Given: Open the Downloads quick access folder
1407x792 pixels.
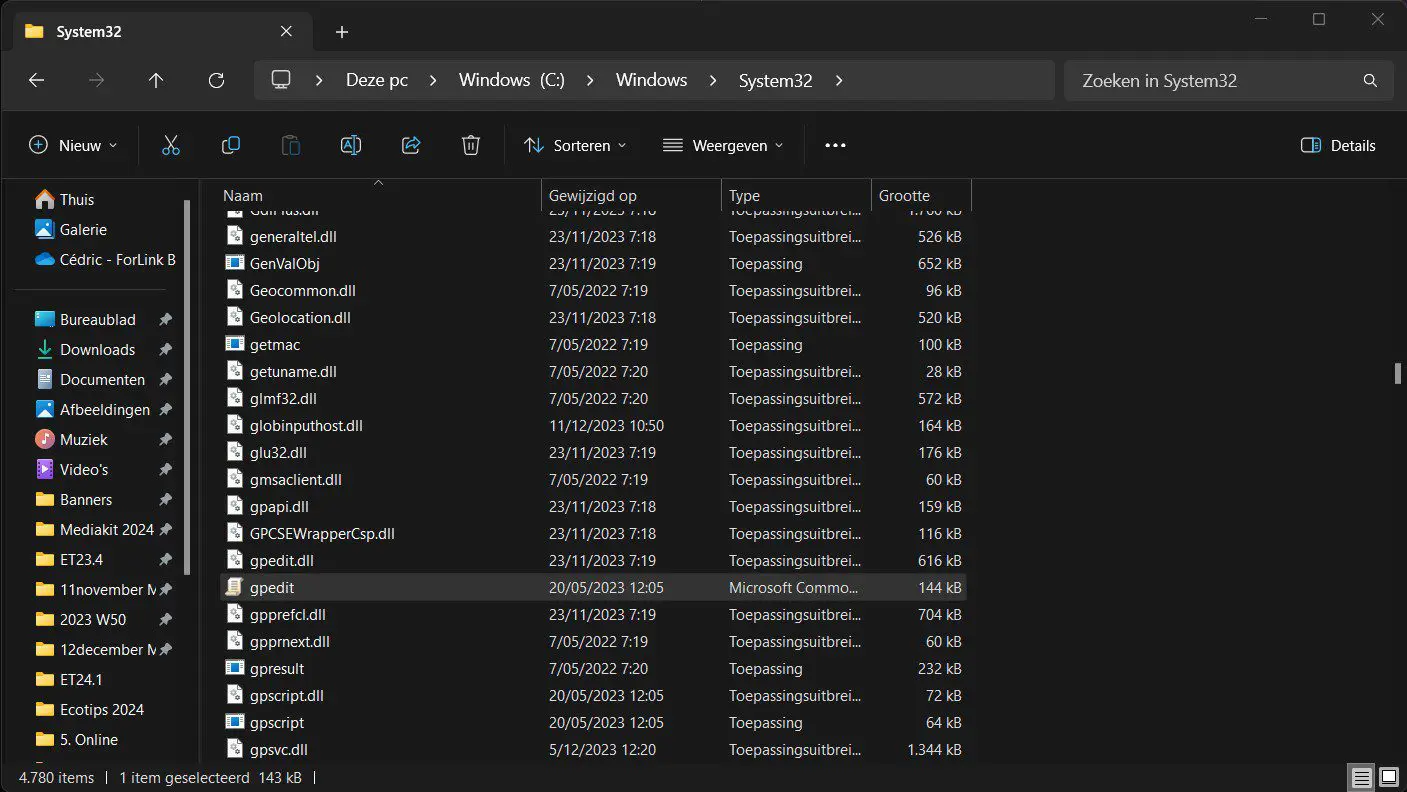Looking at the screenshot, I should coord(97,350).
